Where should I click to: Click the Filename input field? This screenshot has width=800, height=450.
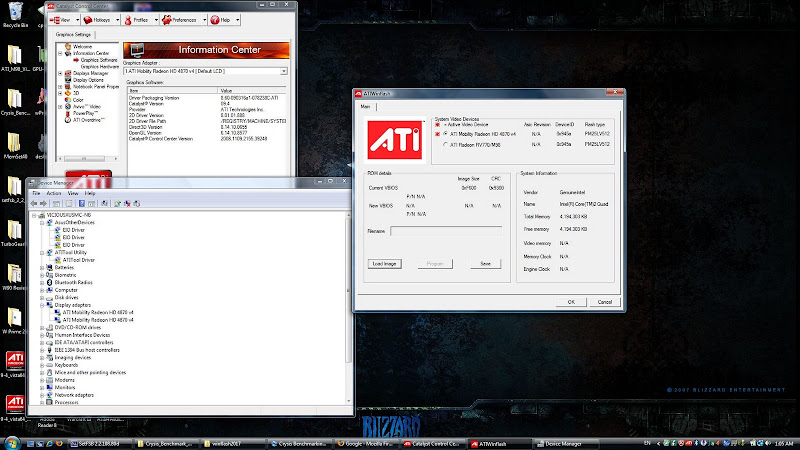446,231
